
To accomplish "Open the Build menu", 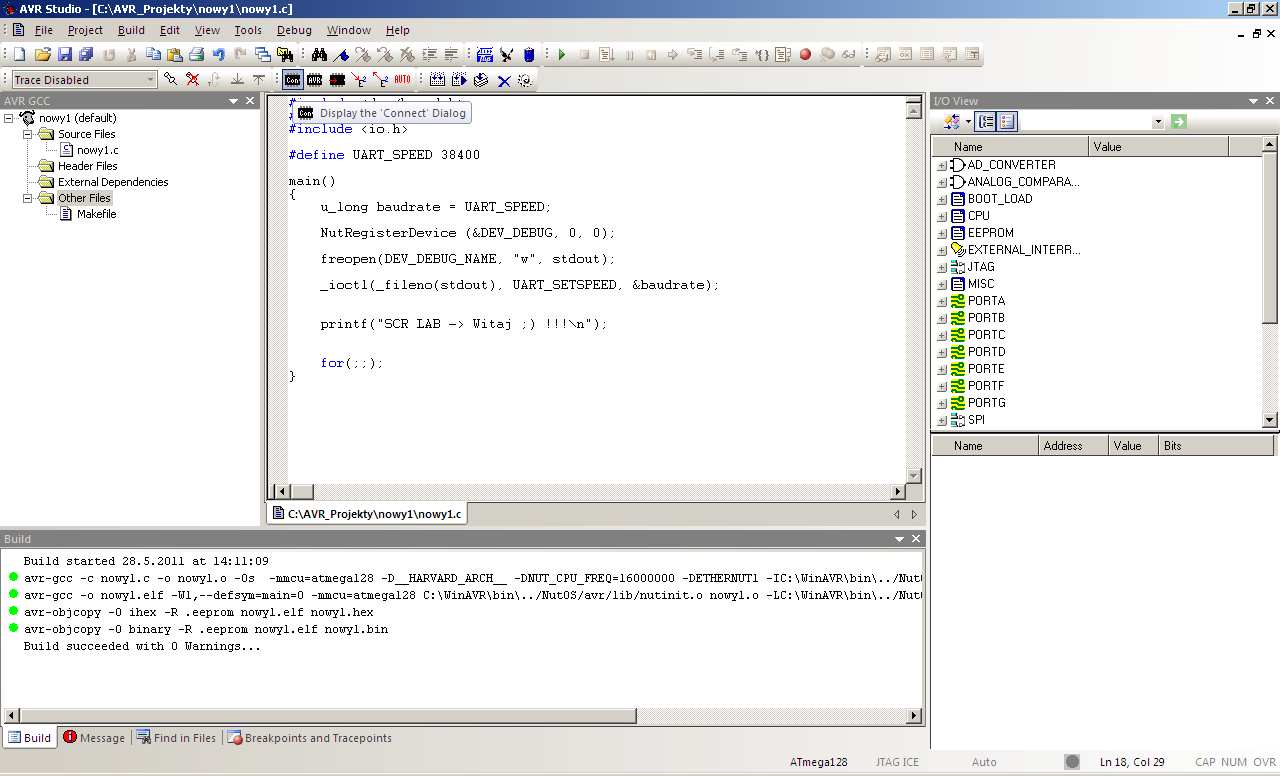I will pyautogui.click(x=131, y=30).
